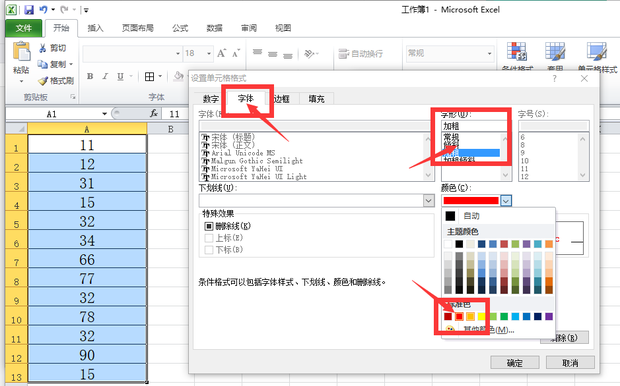Click the Cell Styles (单元格样式) icon
This screenshot has width=620, height=386.
597,51
